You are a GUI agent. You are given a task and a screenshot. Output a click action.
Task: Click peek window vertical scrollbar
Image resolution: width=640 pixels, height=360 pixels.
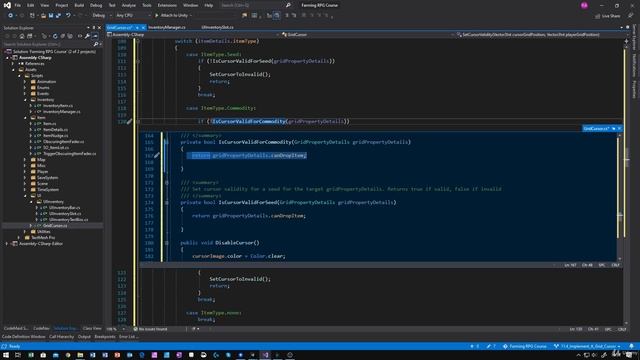click(x=620, y=196)
